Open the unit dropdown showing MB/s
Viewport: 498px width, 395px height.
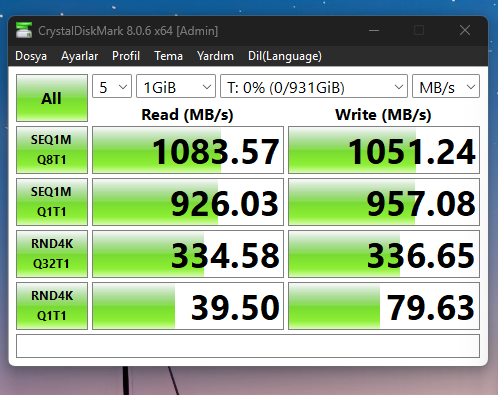pos(446,86)
